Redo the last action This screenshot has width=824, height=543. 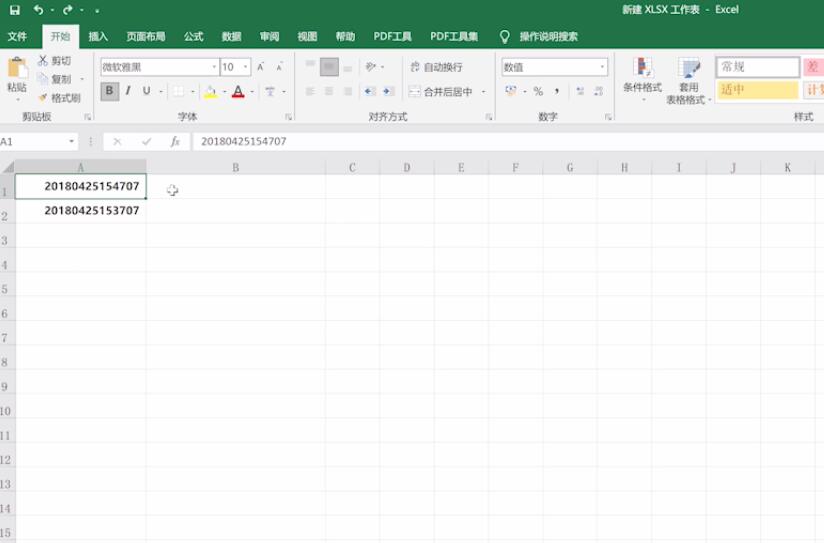tap(67, 10)
